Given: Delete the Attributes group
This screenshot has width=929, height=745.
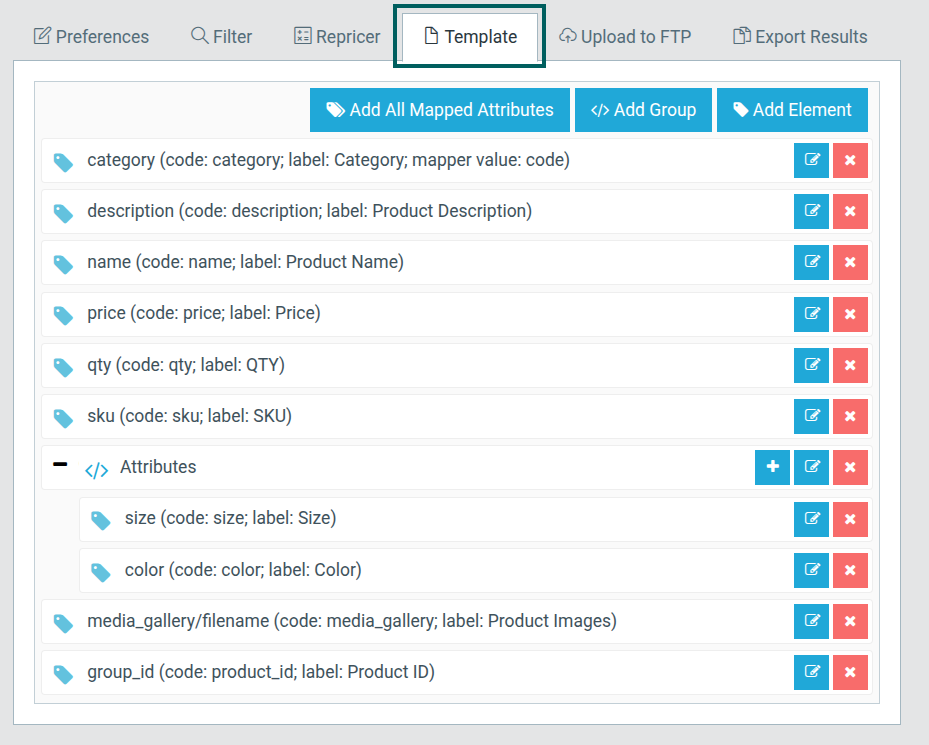Looking at the screenshot, I should click(x=850, y=468).
